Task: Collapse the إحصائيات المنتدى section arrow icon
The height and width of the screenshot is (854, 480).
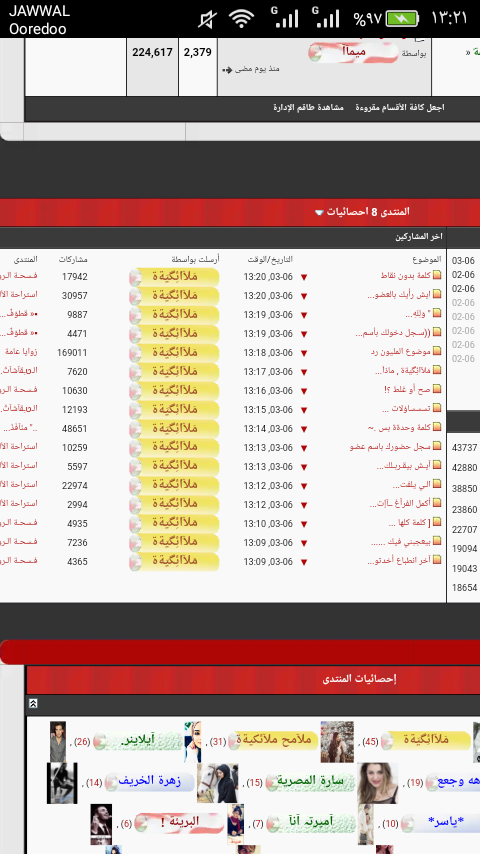Action: [x=33, y=704]
